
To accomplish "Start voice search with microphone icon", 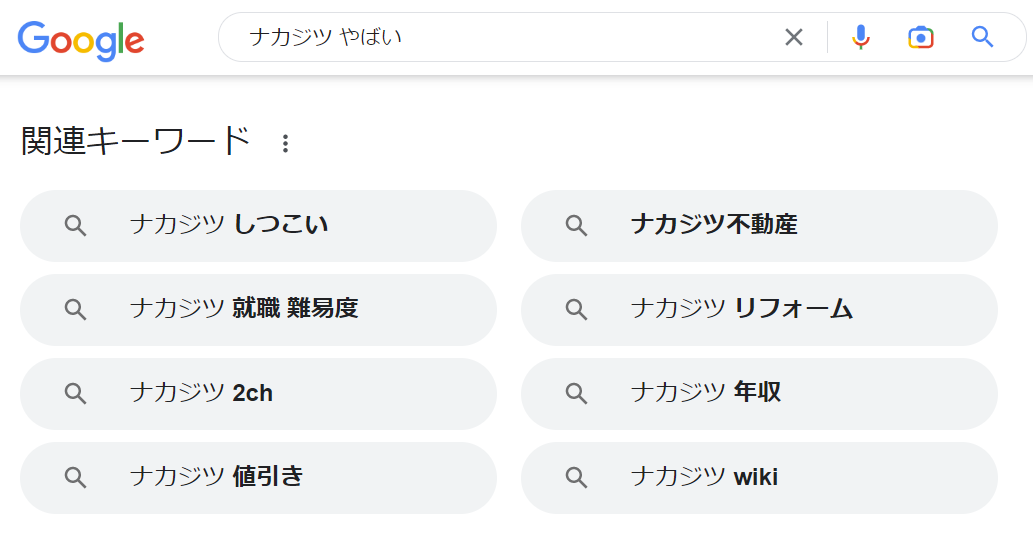I will pyautogui.click(x=860, y=38).
